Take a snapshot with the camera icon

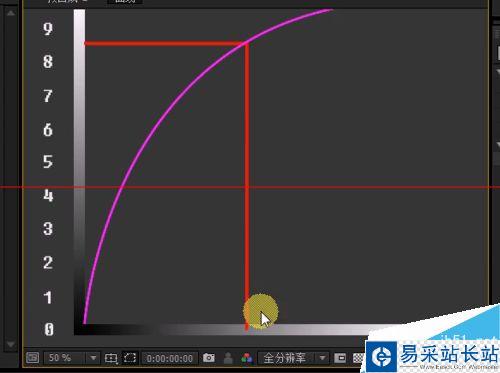[x=209, y=358]
